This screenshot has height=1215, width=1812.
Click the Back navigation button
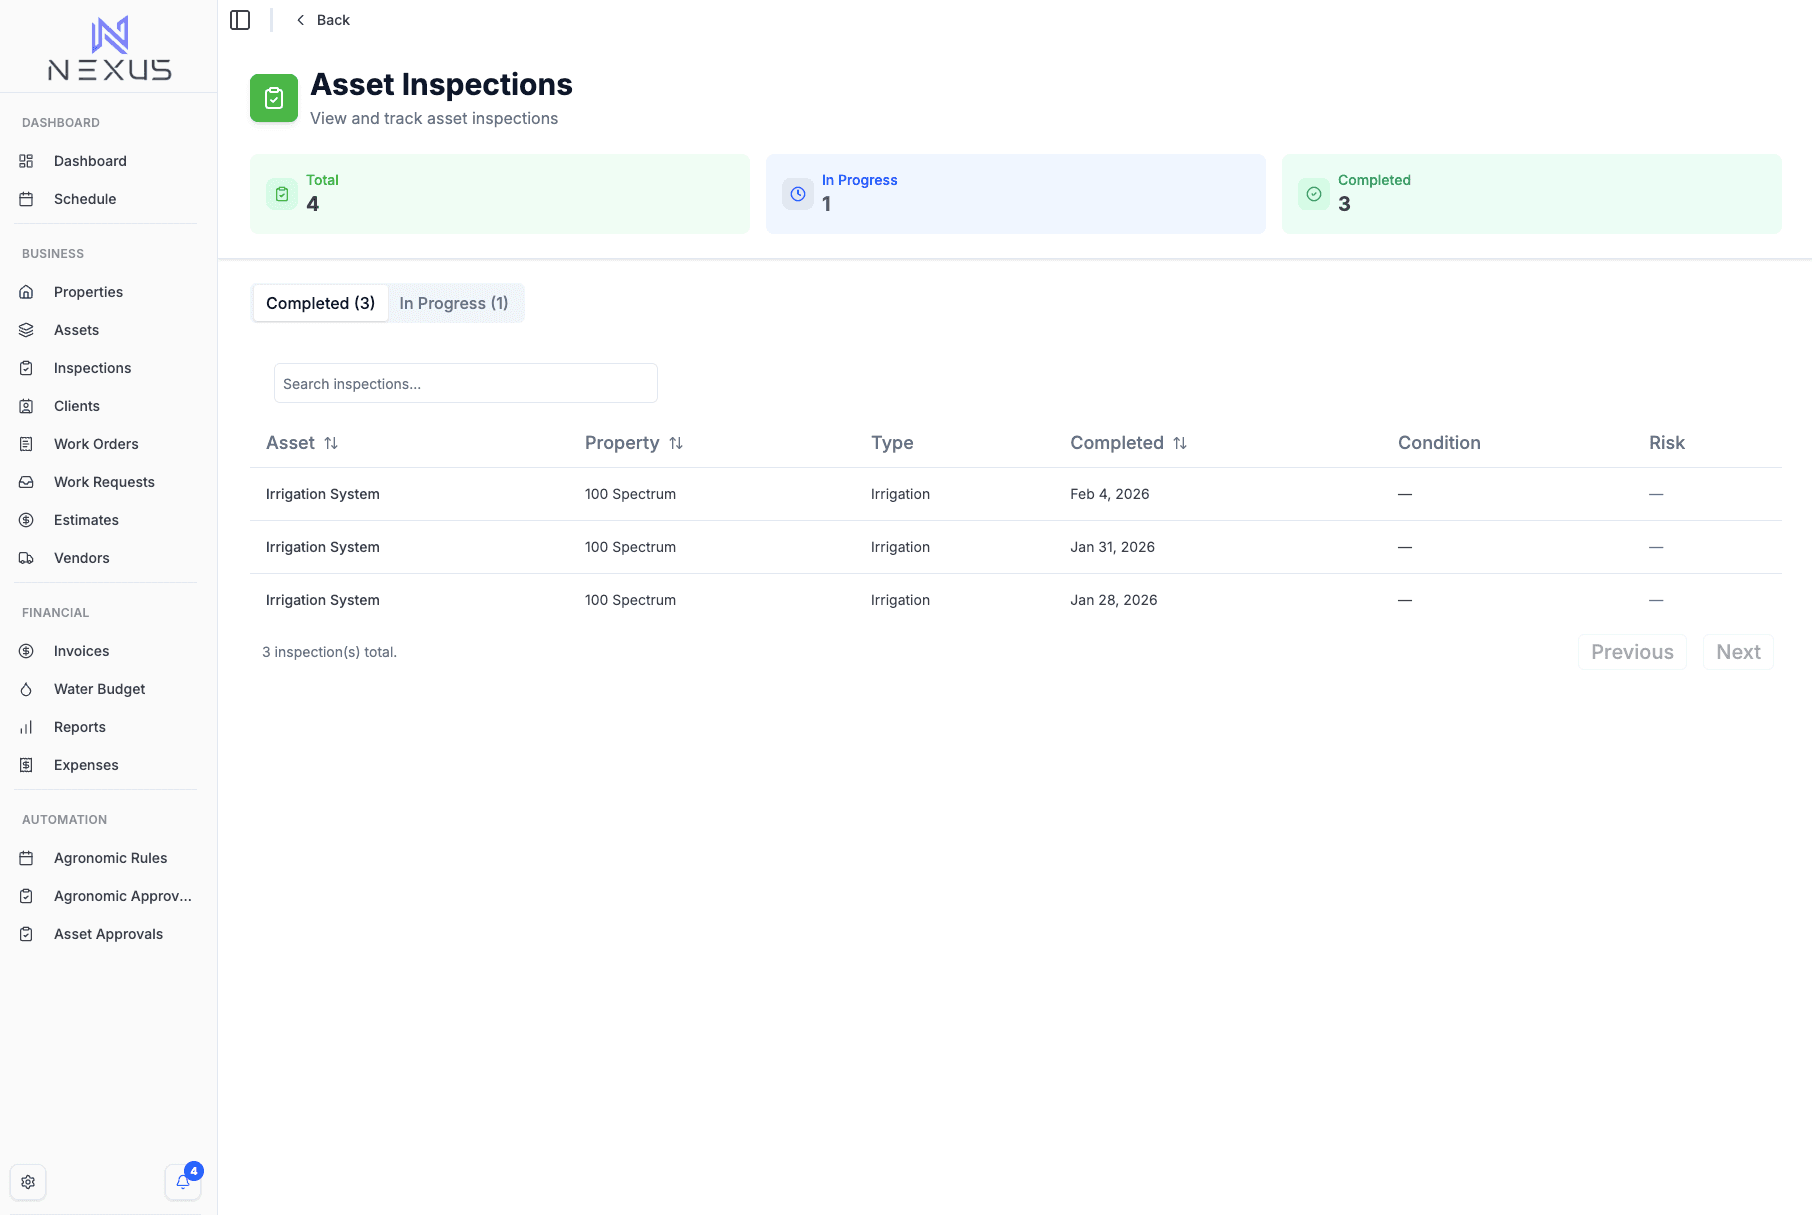tap(322, 19)
